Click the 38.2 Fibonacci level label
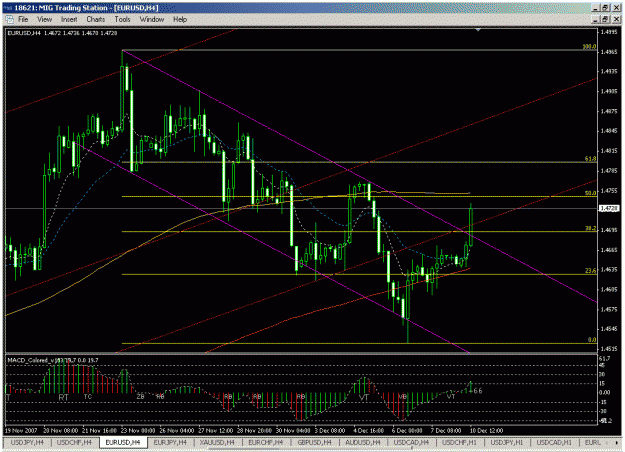This screenshot has height=452, width=625. (x=590, y=228)
